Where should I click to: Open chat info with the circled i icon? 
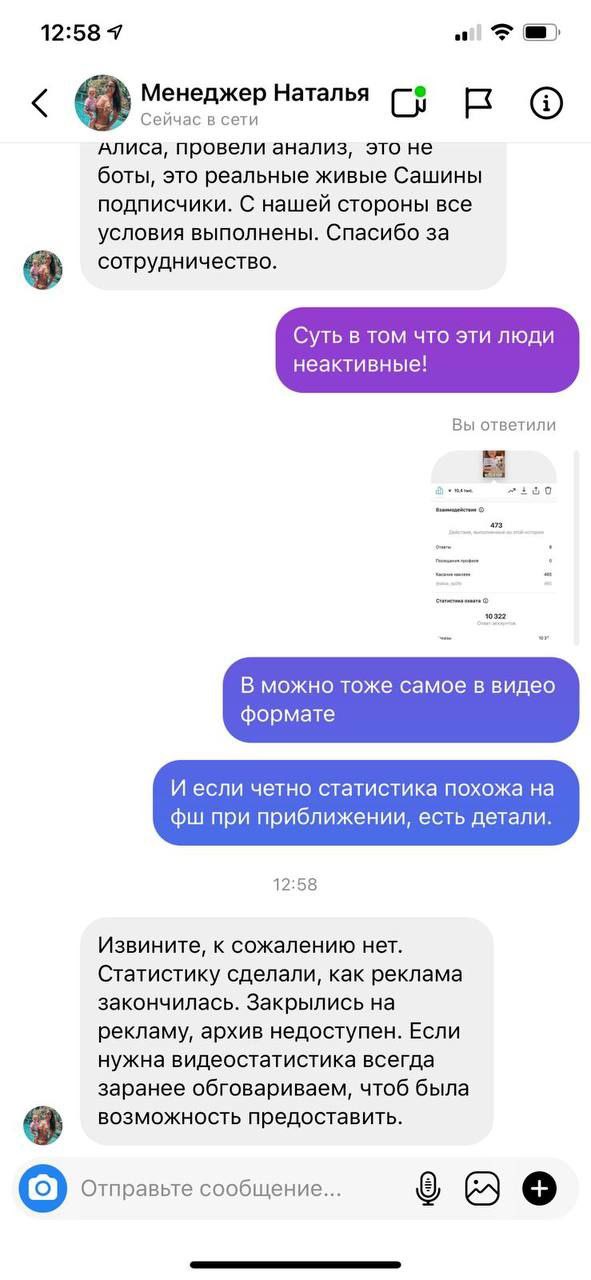point(546,103)
